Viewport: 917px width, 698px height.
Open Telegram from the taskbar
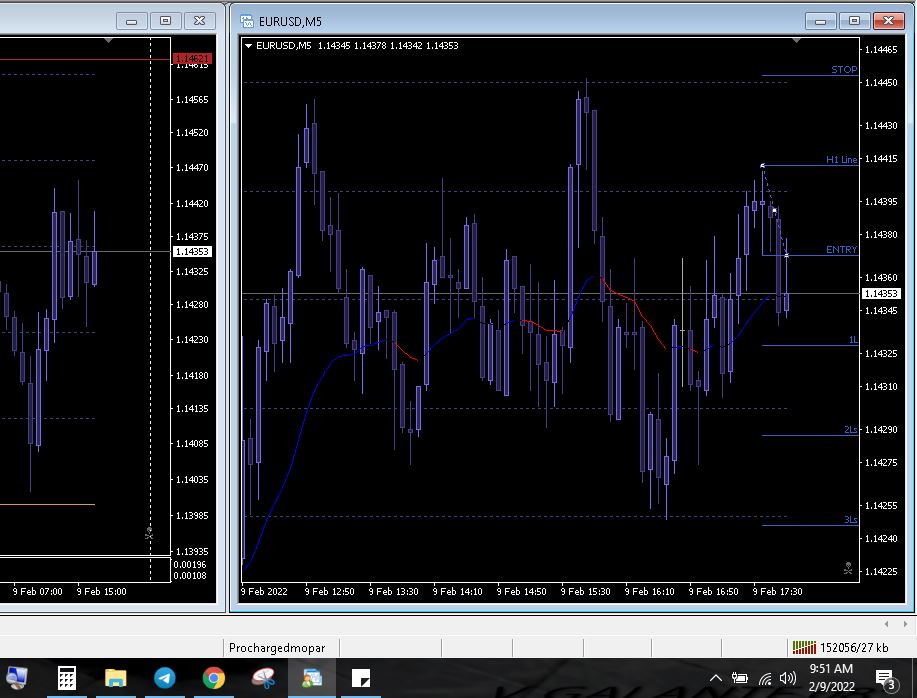165,679
